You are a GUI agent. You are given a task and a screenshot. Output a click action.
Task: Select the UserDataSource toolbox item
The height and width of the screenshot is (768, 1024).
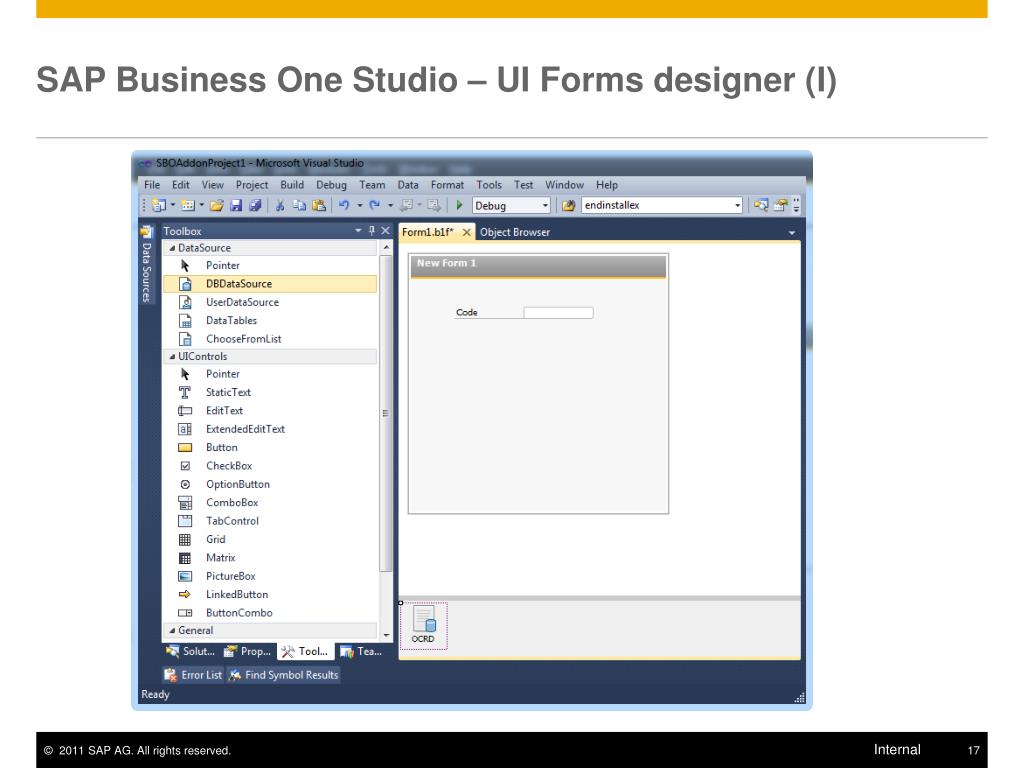pos(270,302)
